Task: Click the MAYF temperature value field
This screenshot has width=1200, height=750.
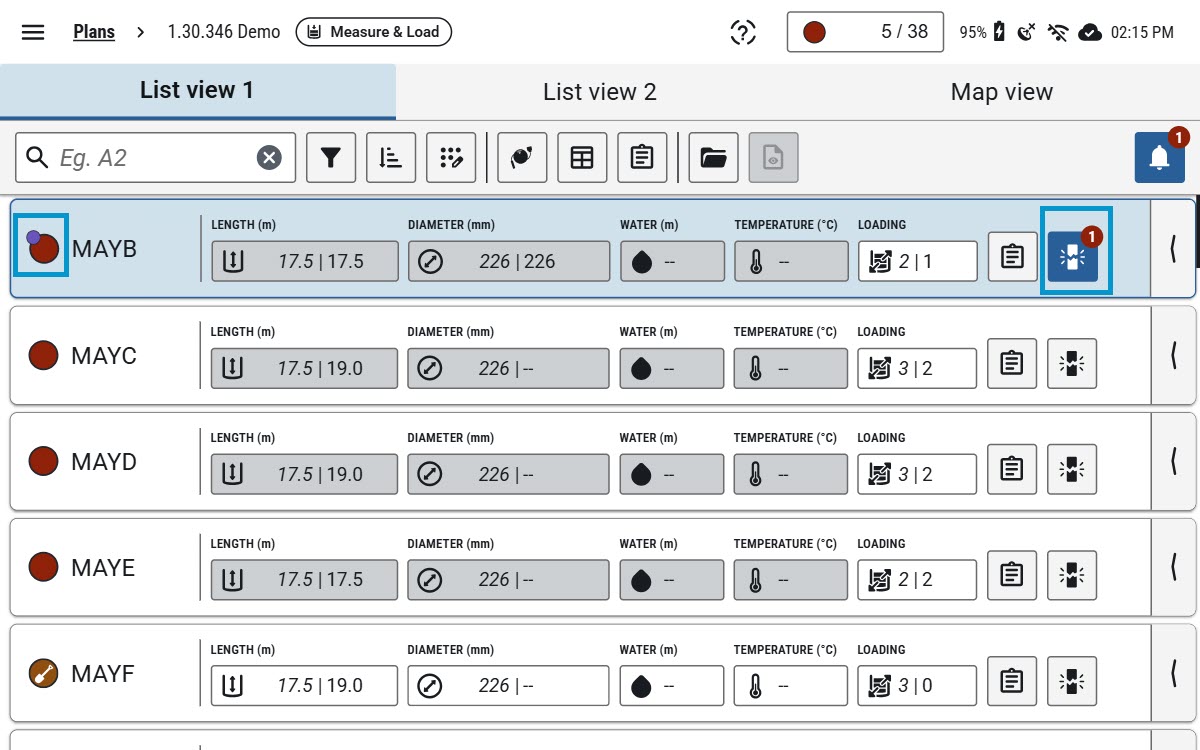Action: click(790, 686)
